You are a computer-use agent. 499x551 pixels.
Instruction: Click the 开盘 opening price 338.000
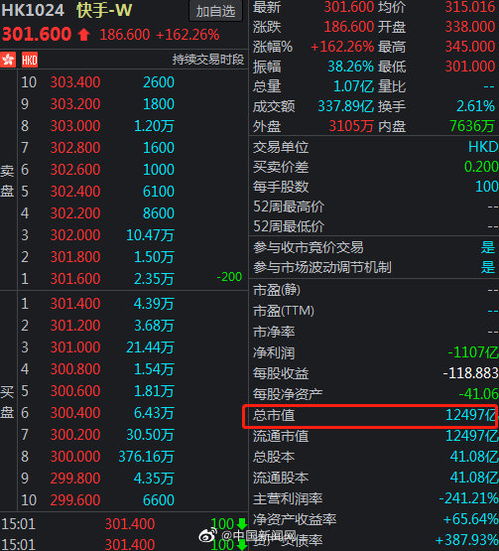(470, 27)
